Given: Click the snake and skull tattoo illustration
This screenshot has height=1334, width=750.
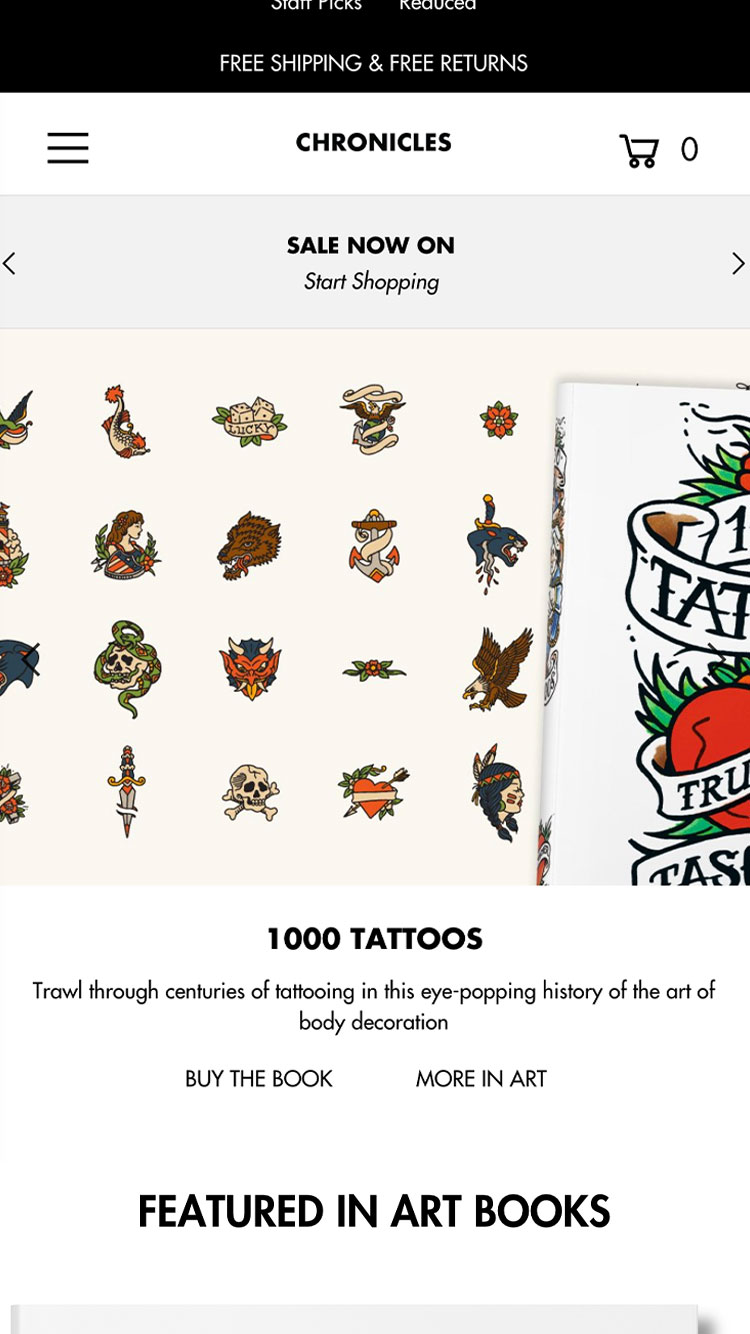Looking at the screenshot, I should point(127,668).
